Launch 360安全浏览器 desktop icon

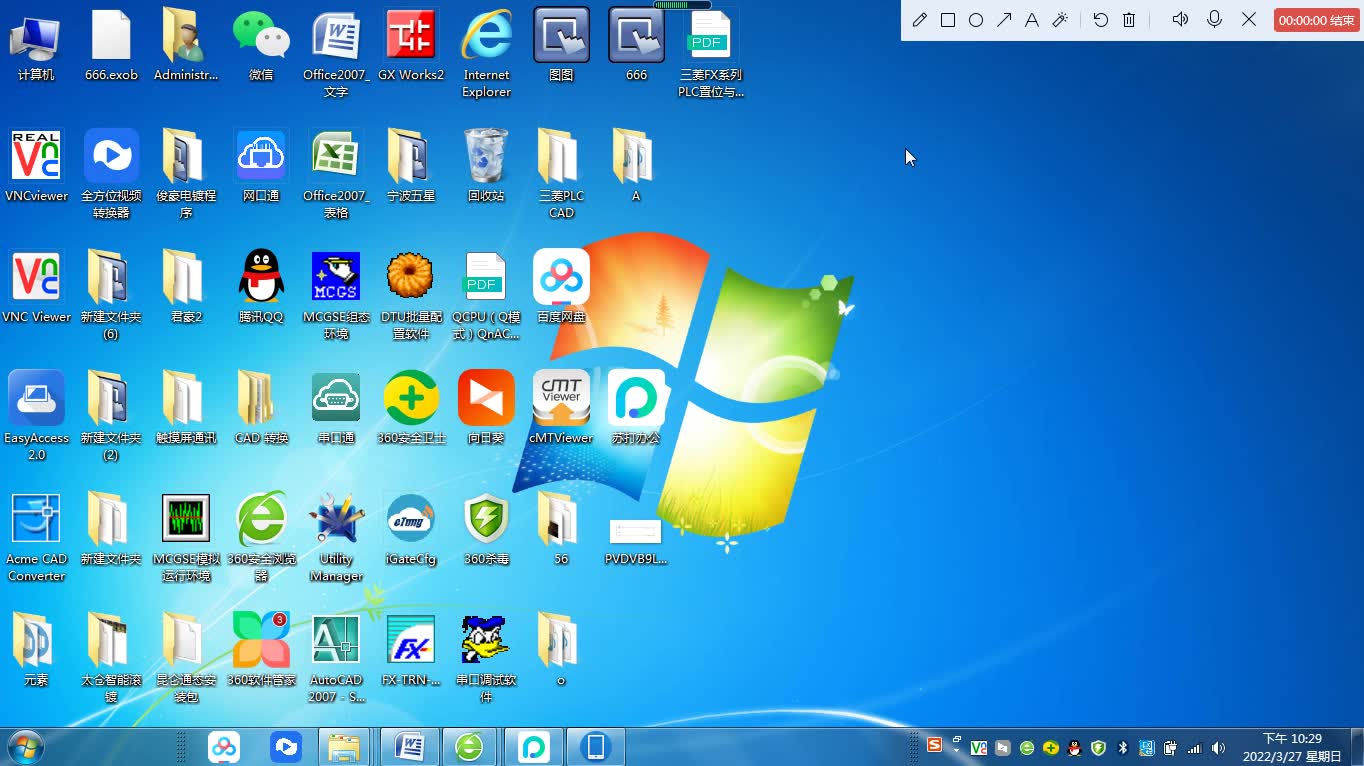[261, 537]
